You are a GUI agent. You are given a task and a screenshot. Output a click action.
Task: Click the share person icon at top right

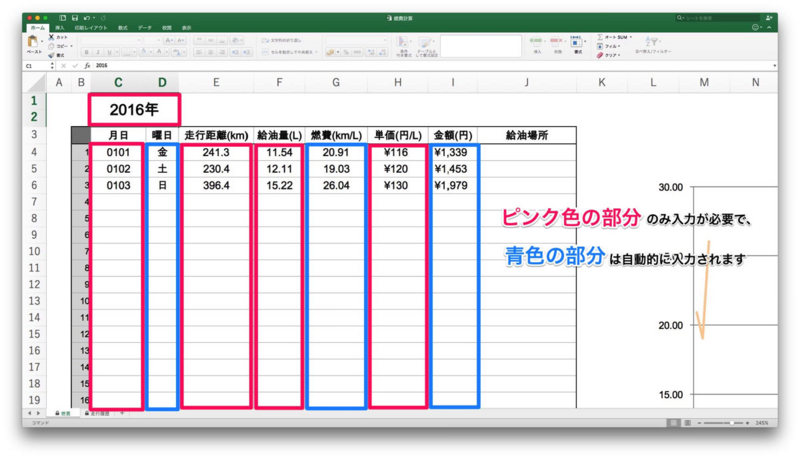pyautogui.click(x=769, y=18)
